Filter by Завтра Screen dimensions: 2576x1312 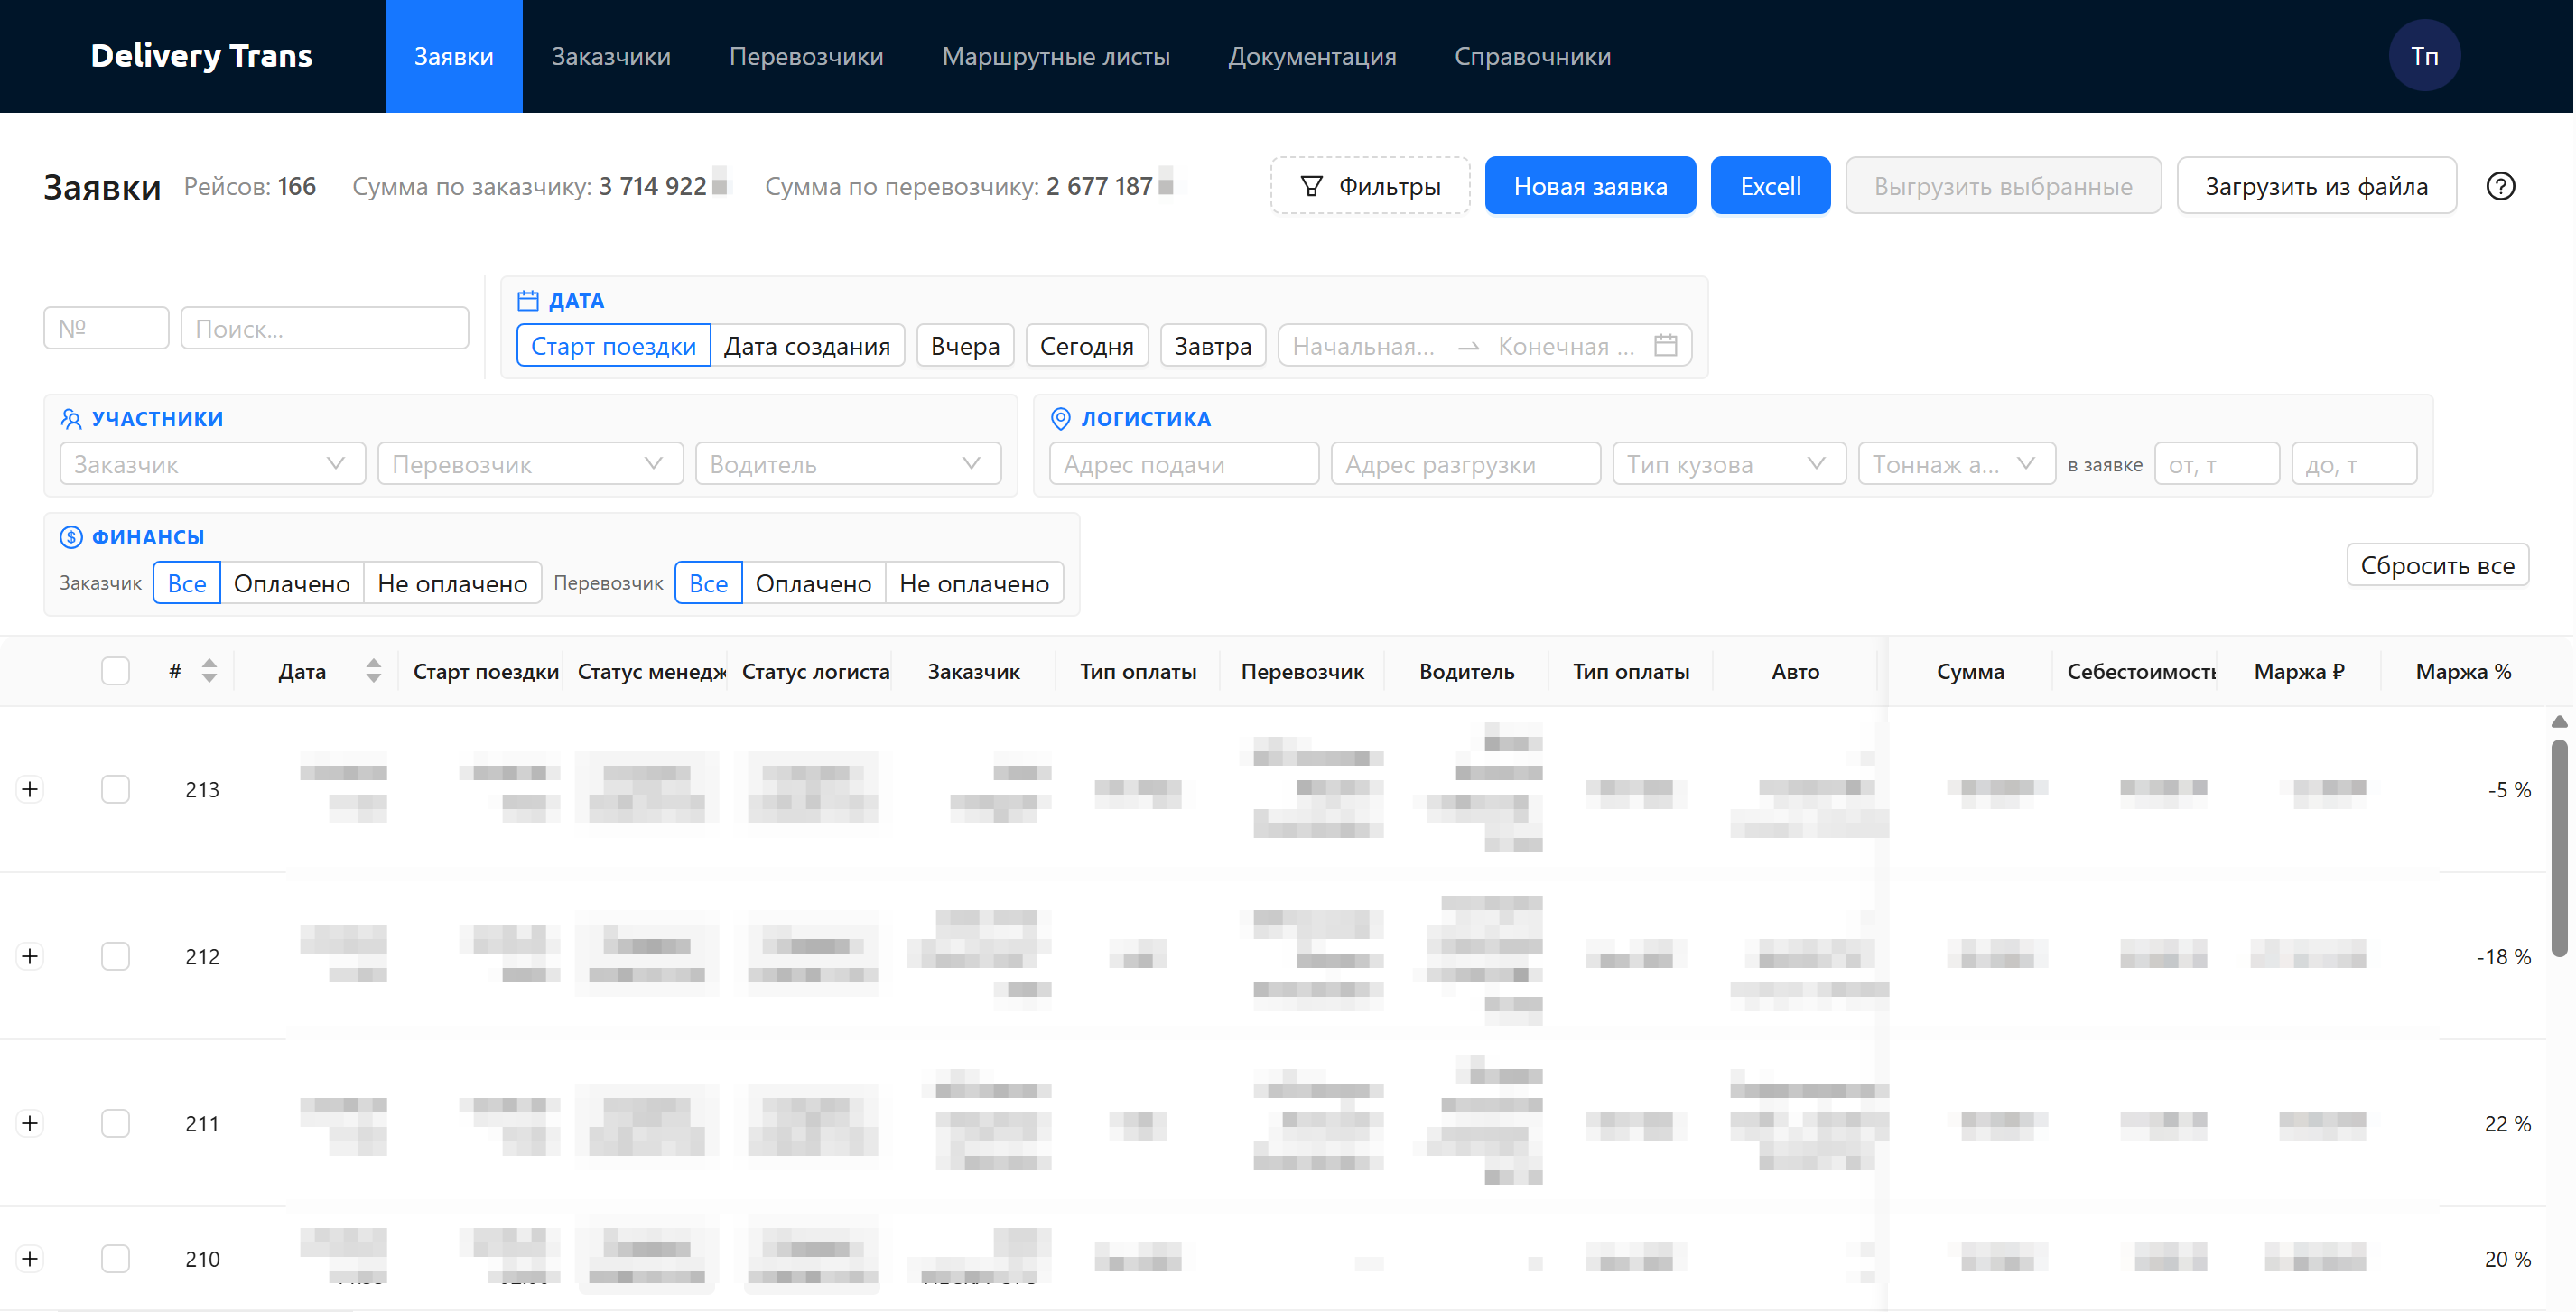coord(1213,346)
